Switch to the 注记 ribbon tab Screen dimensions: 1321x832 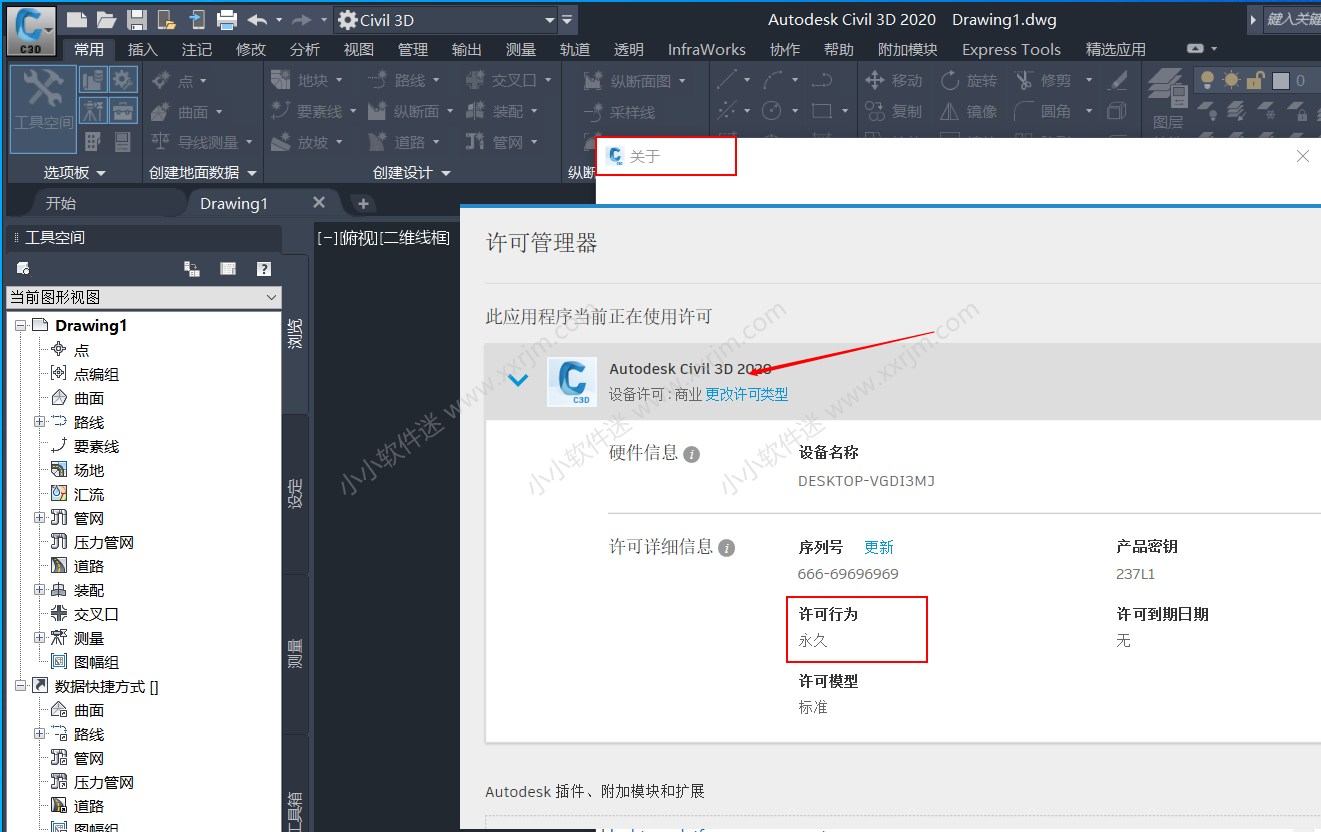click(197, 49)
